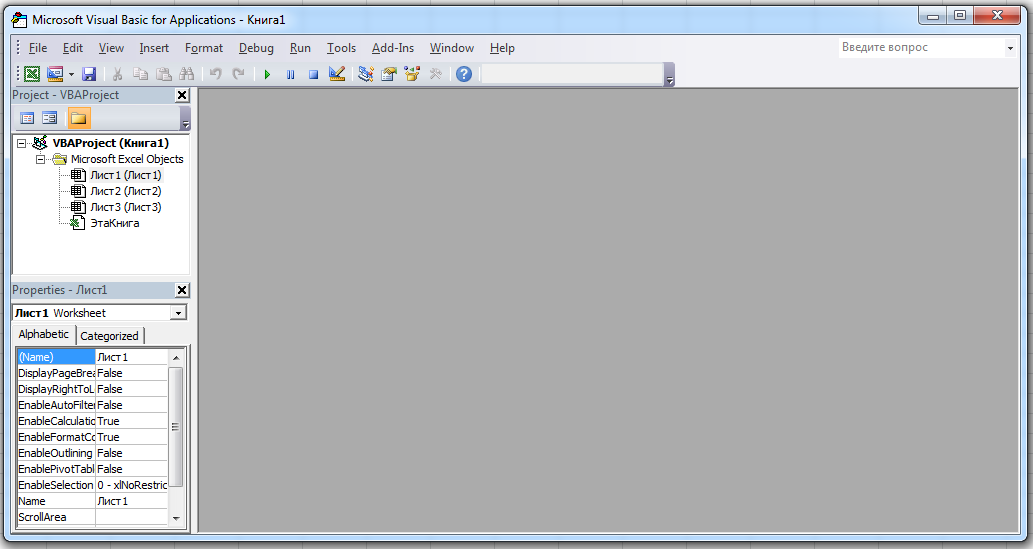Click the Cut scissors icon
The height and width of the screenshot is (549, 1033).
click(117, 74)
